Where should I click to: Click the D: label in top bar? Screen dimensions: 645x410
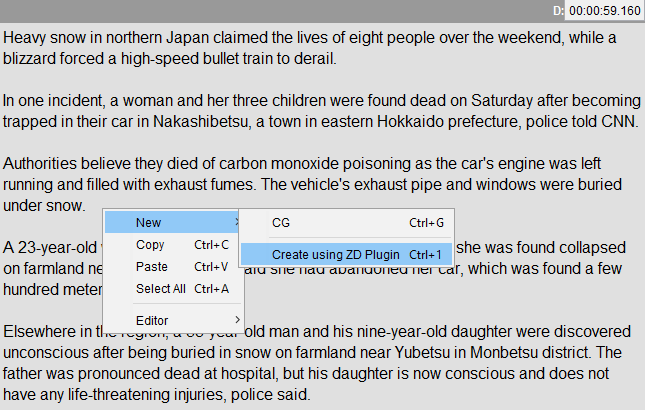(x=560, y=11)
